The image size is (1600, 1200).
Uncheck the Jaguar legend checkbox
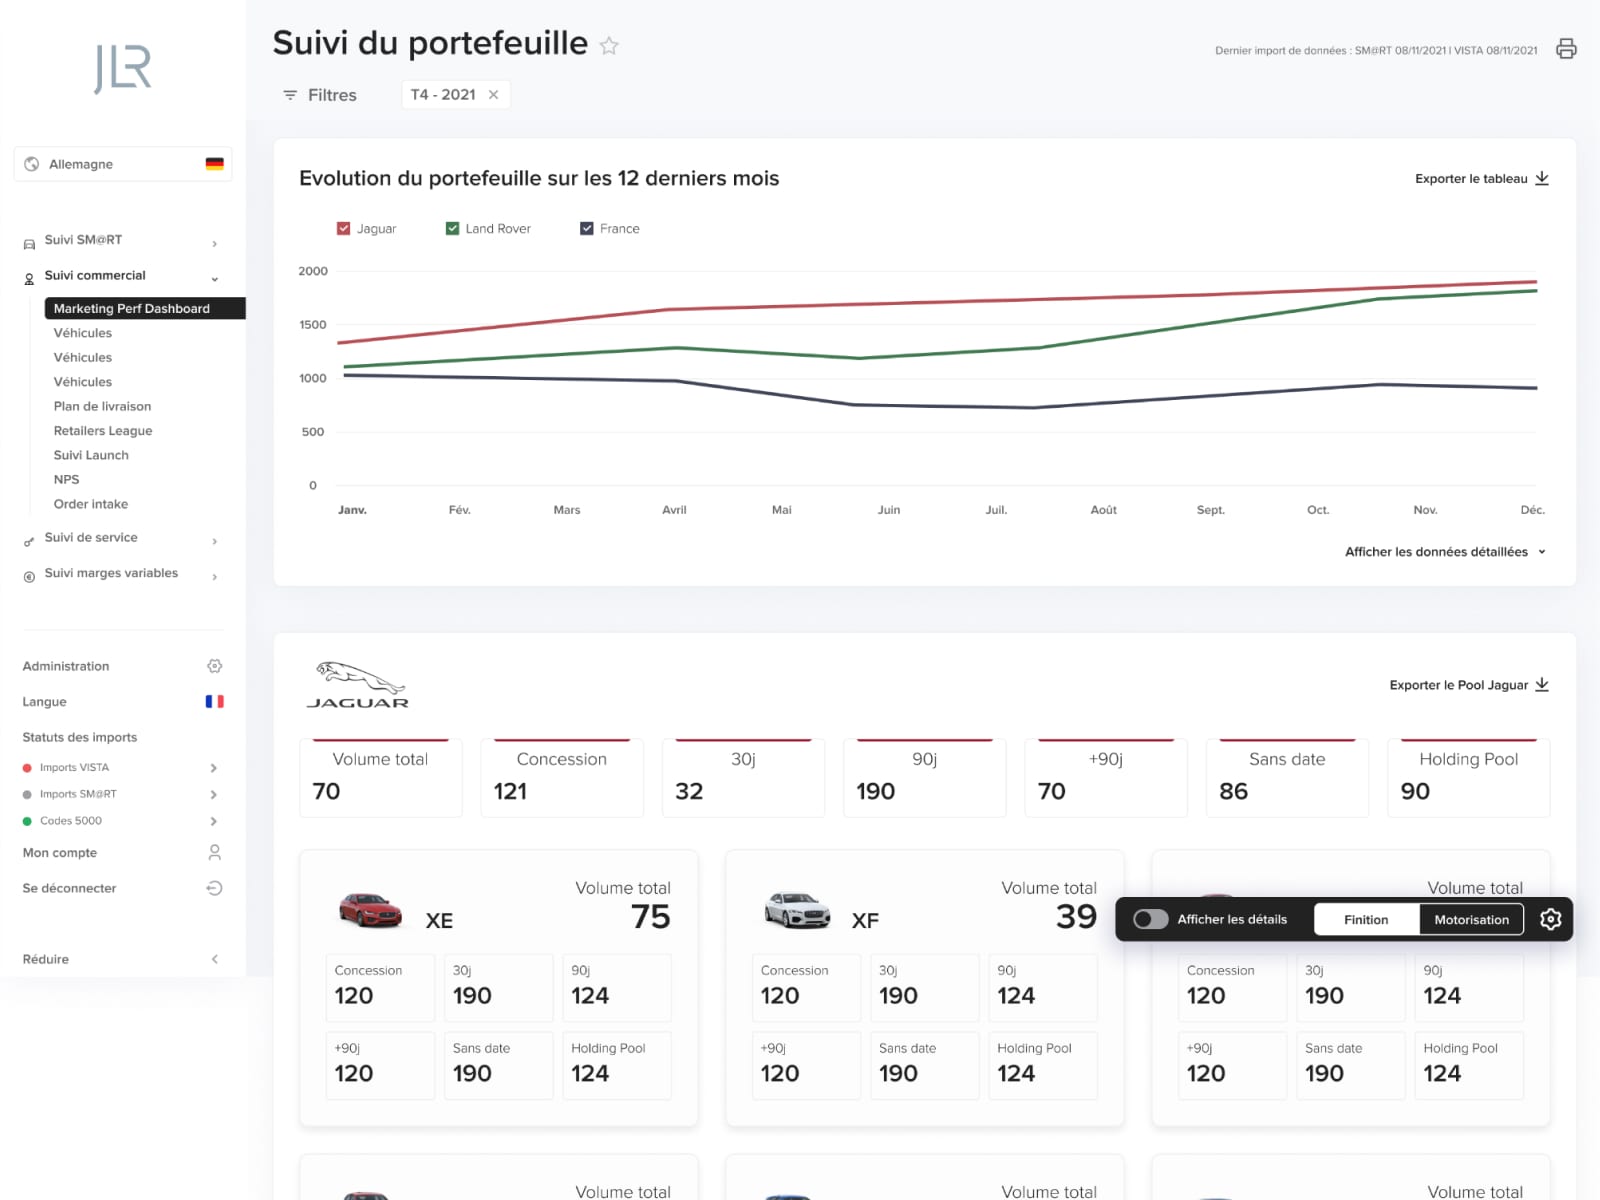344,228
